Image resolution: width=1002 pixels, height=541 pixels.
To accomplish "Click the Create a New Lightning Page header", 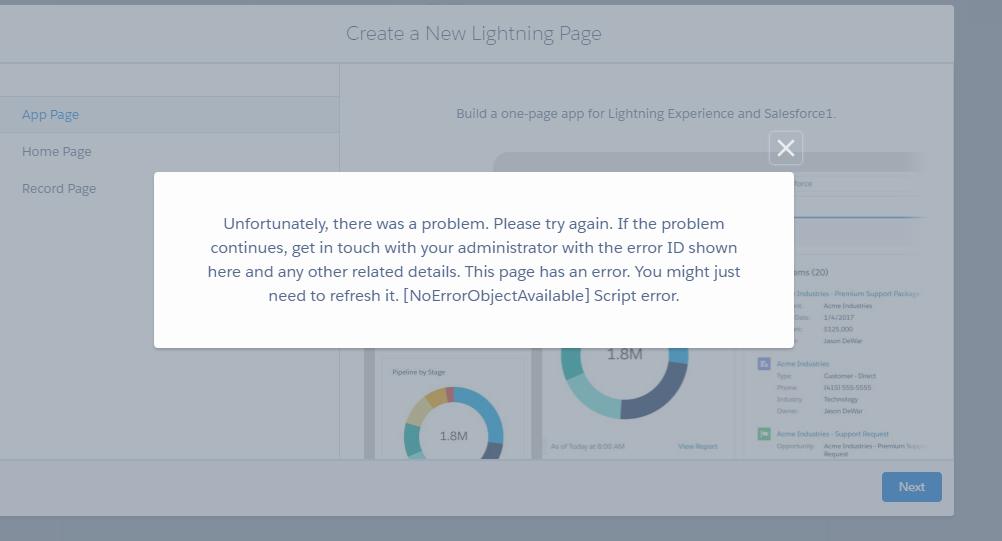I will point(474,34).
